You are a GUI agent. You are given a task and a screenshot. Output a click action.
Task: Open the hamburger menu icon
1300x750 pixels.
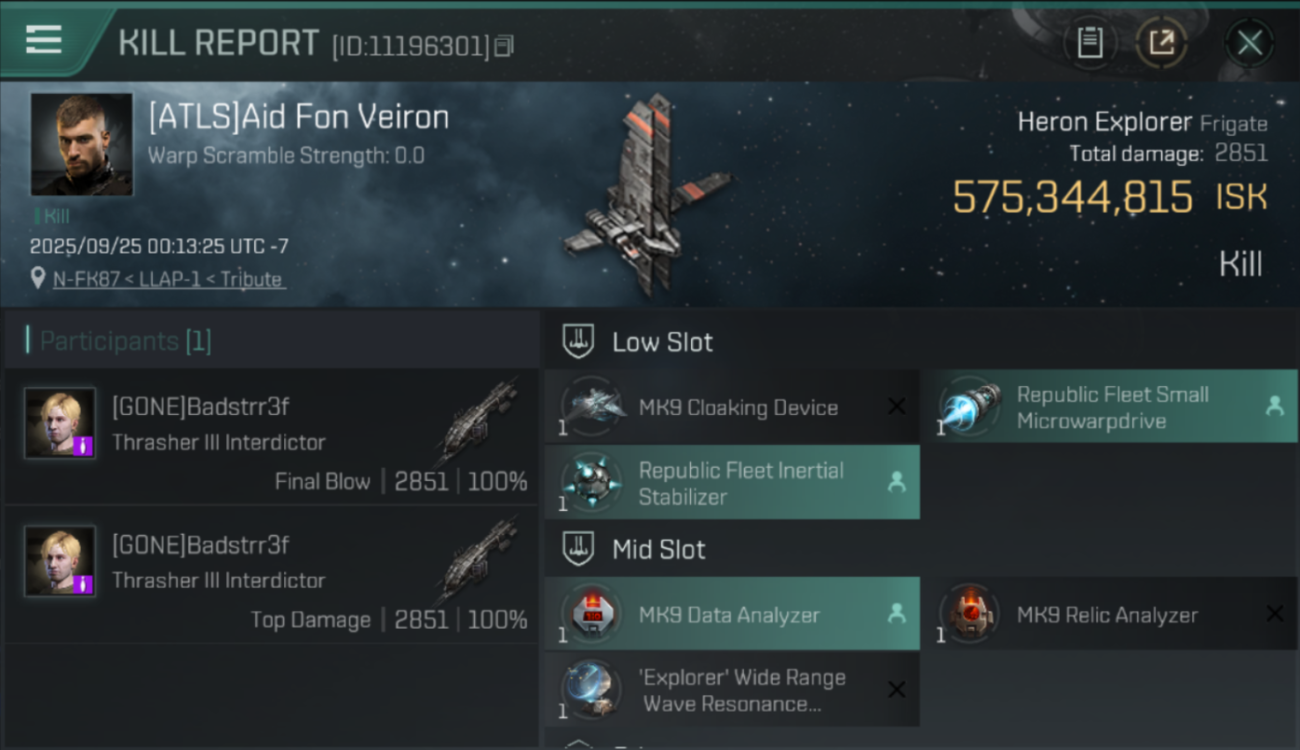(44, 40)
